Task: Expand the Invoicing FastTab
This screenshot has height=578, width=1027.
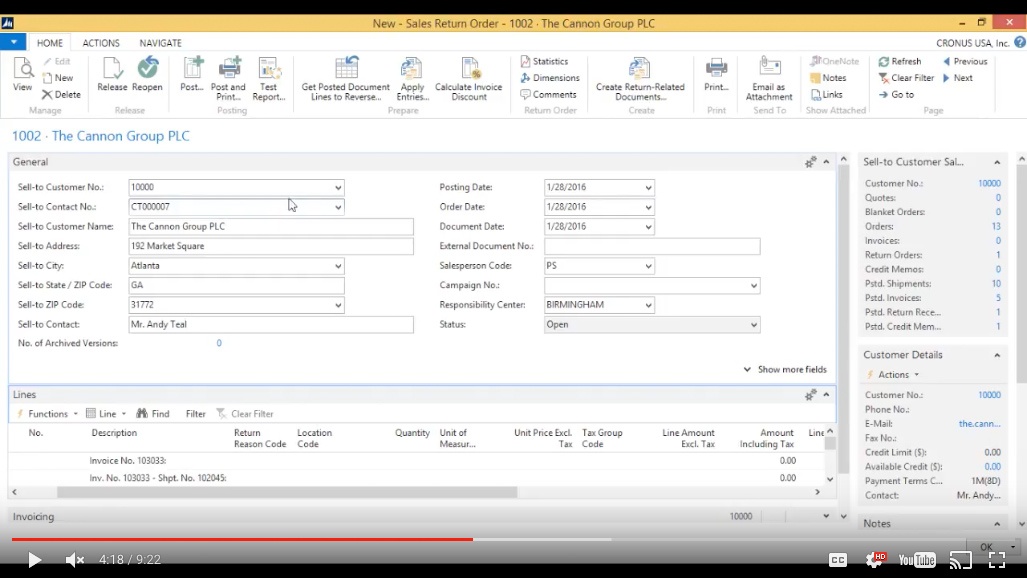Action: point(826,516)
